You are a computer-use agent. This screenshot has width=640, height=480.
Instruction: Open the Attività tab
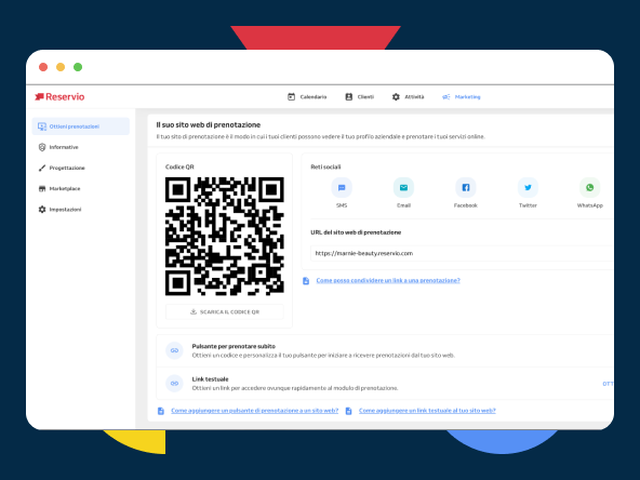[x=408, y=97]
